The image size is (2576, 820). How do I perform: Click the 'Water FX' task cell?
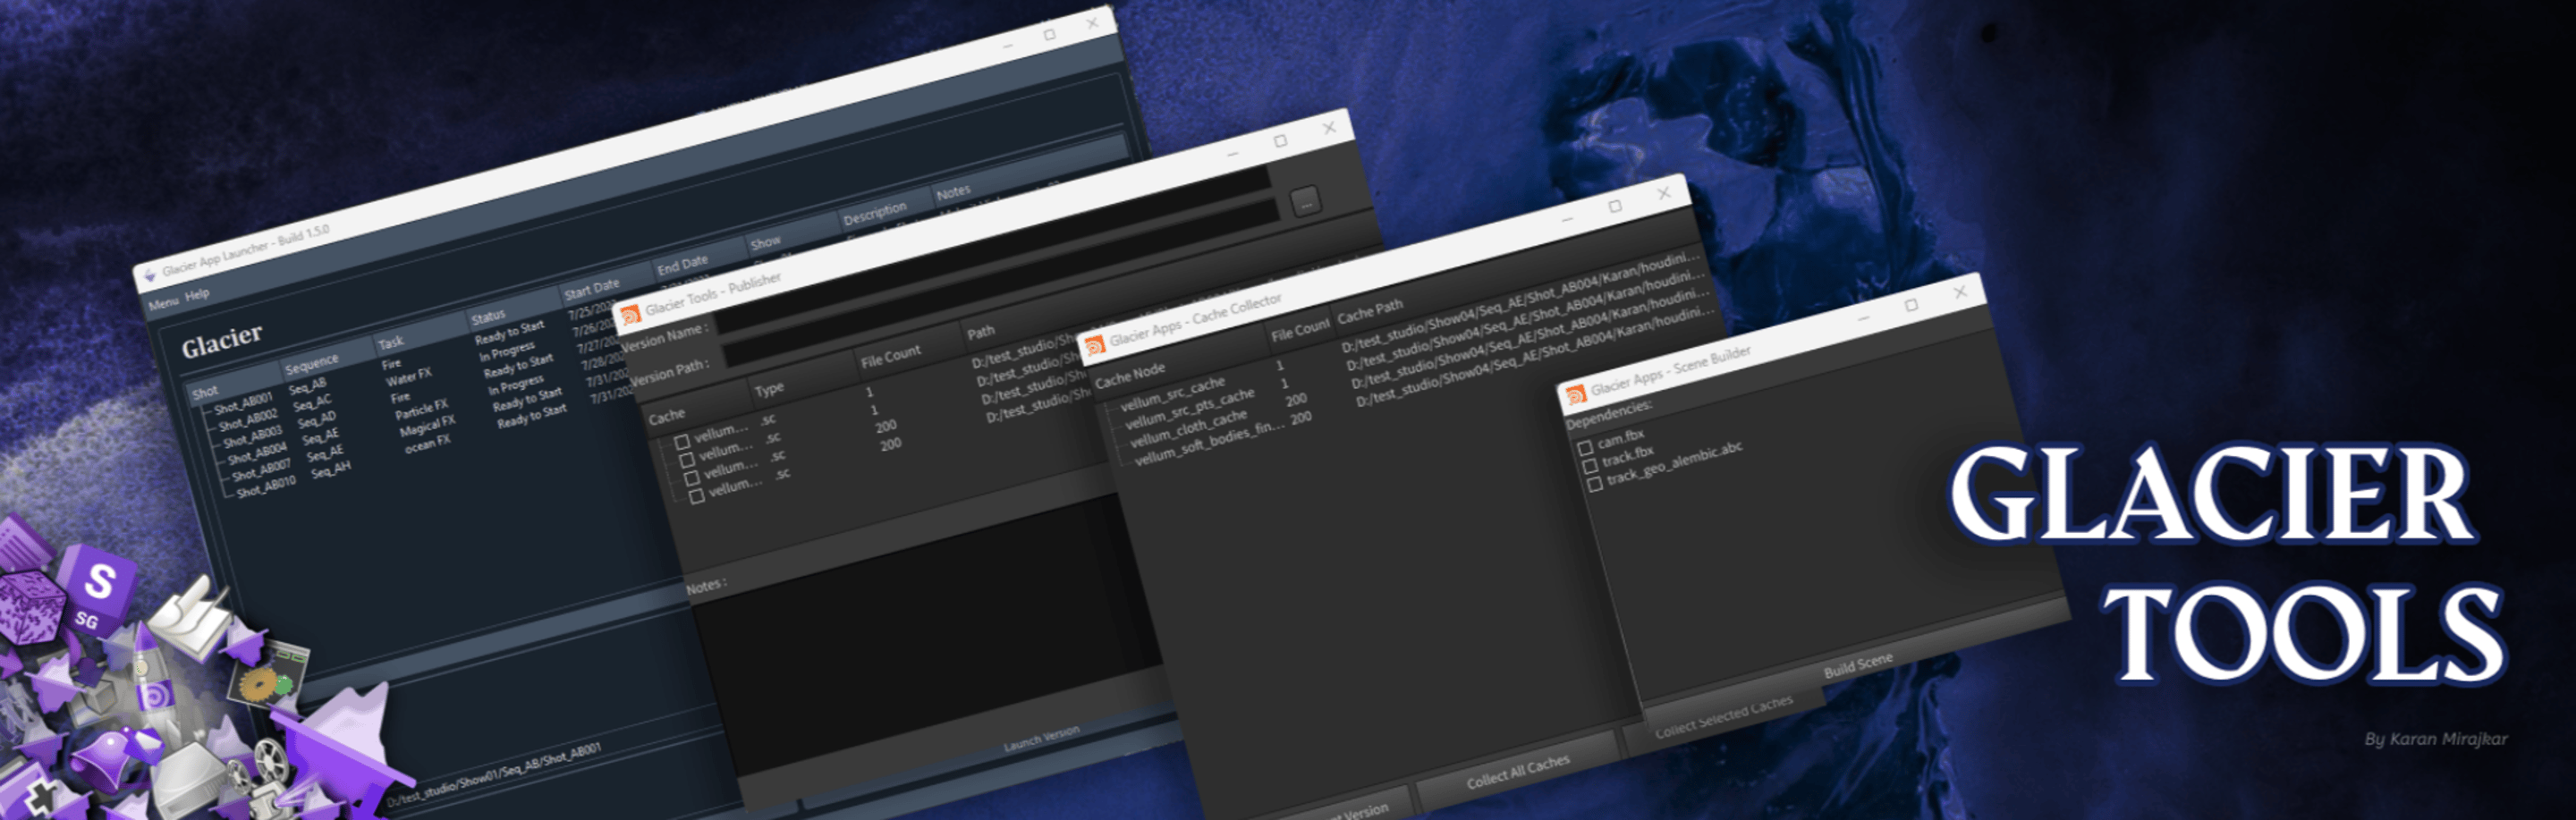[409, 378]
